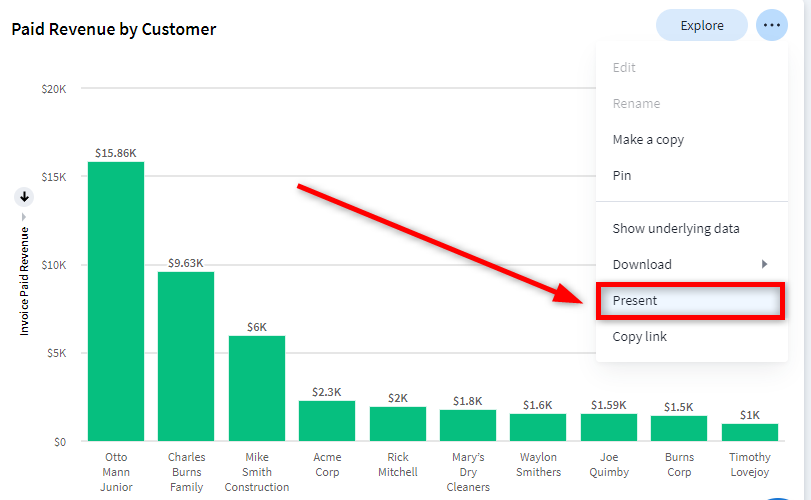Click the Rename menu entry

click(x=636, y=104)
